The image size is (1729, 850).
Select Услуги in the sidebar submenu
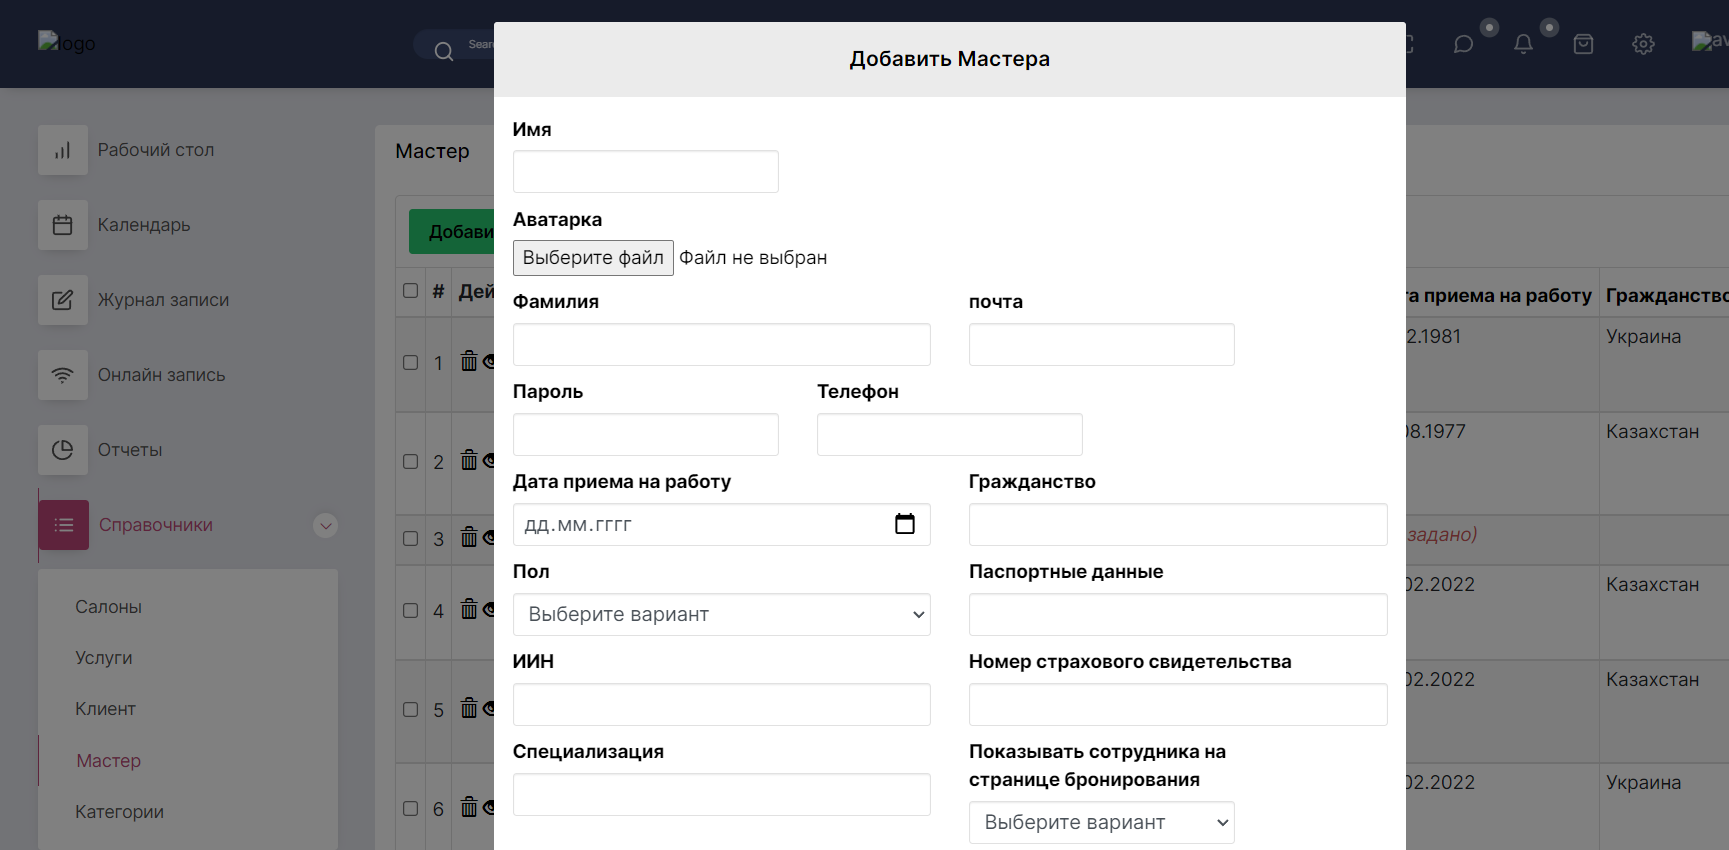[x=104, y=658]
